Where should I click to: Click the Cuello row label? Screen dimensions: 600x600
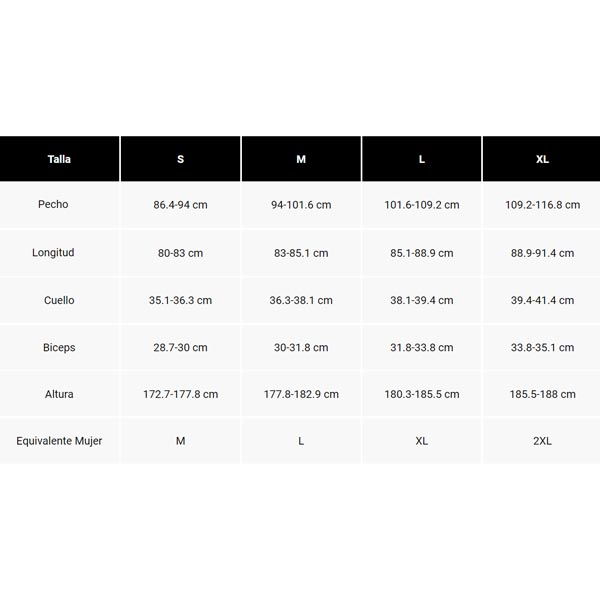click(x=59, y=300)
